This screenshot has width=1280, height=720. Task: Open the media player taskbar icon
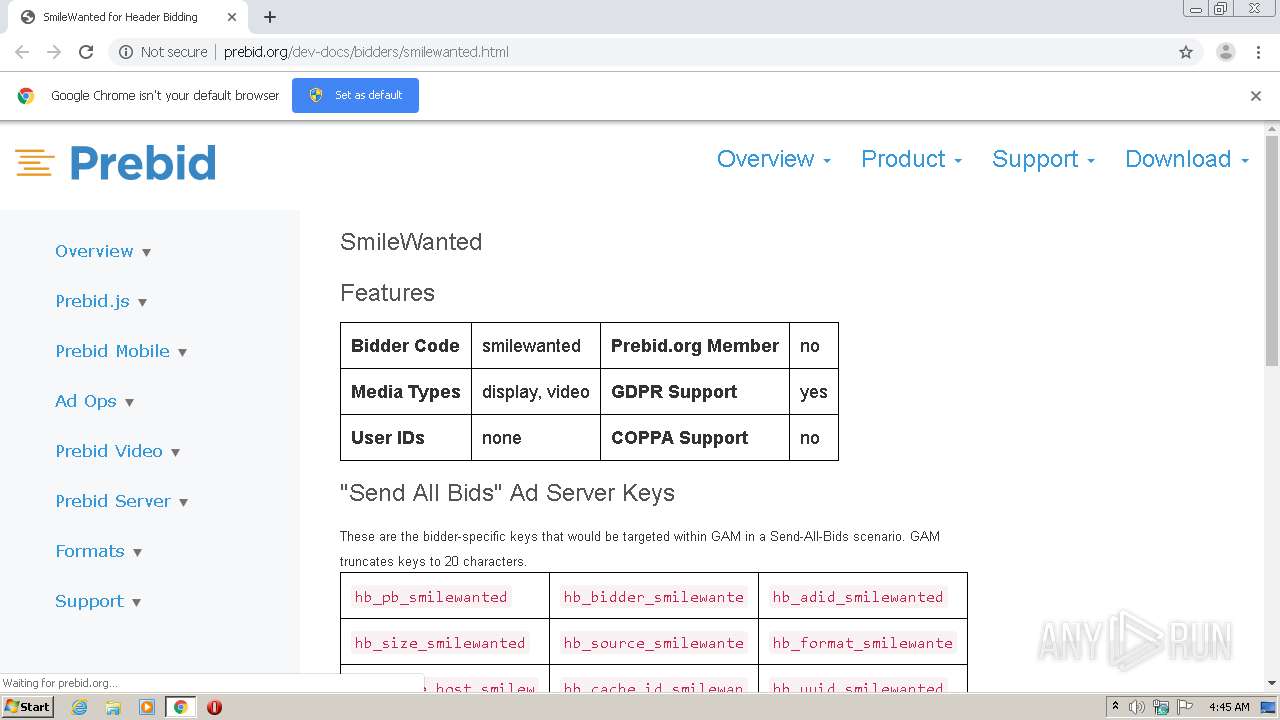coord(147,707)
